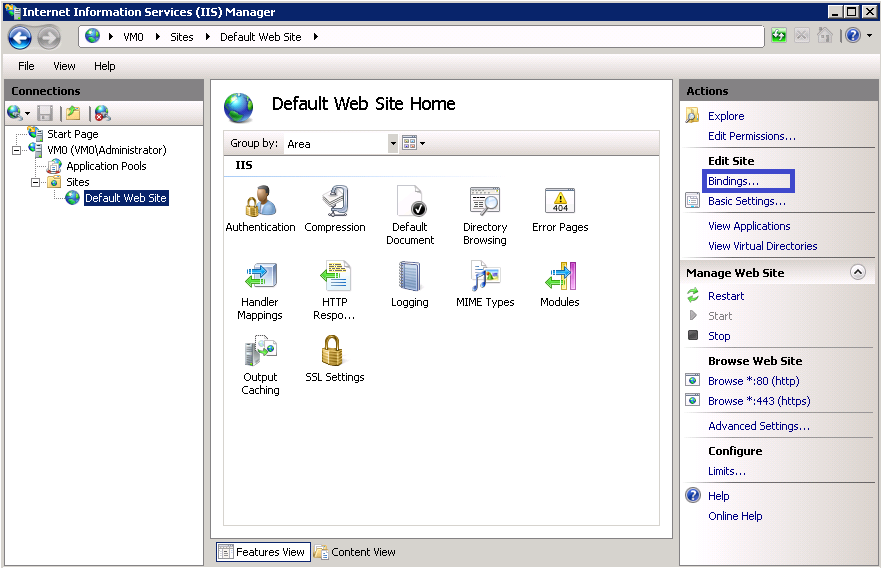The height and width of the screenshot is (568, 882).
Task: Click the Edit Permissions... link
Action: coord(752,136)
